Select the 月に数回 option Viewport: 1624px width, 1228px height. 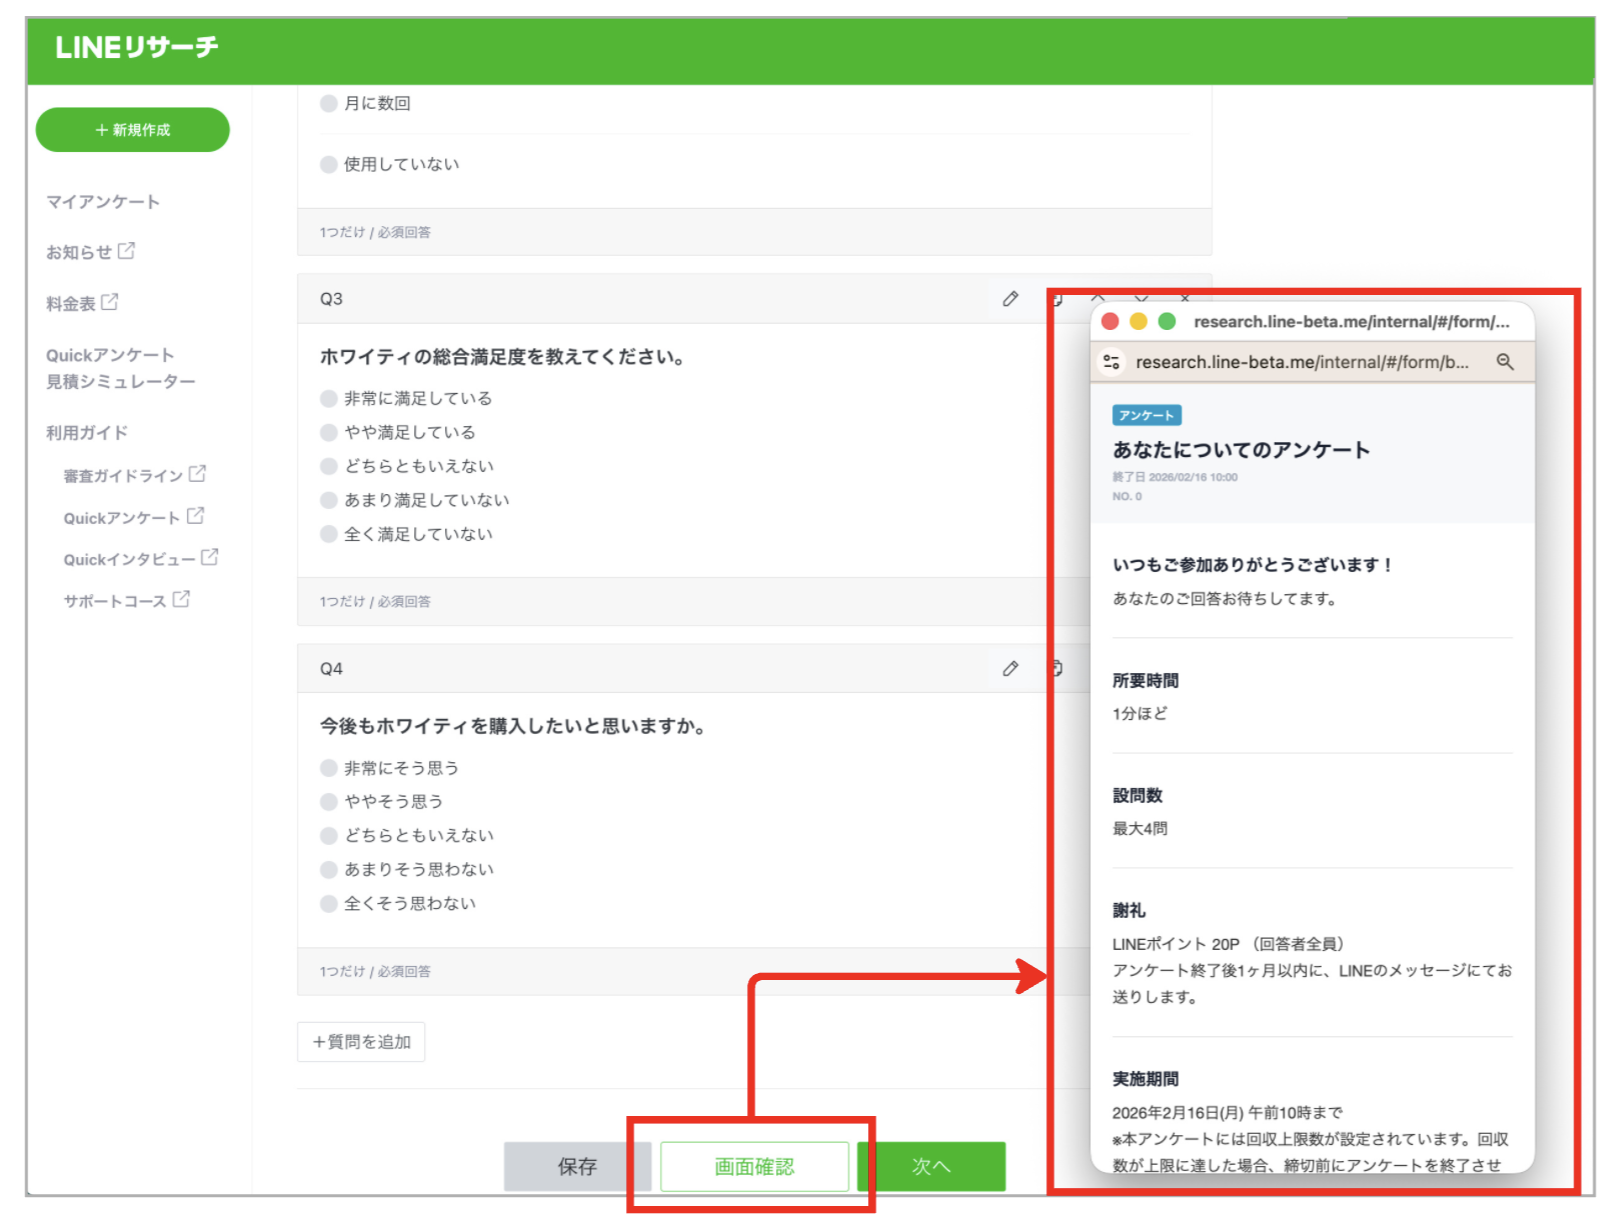click(328, 103)
